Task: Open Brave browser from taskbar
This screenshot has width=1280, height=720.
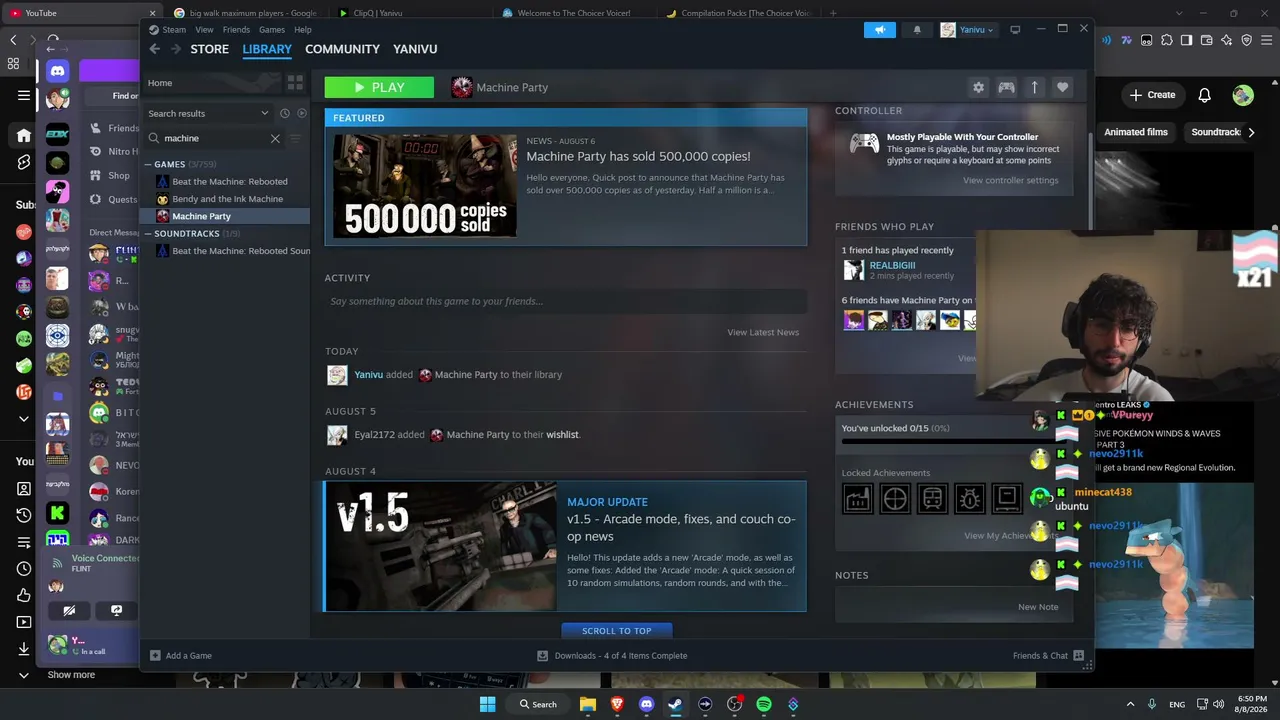Action: (x=617, y=704)
